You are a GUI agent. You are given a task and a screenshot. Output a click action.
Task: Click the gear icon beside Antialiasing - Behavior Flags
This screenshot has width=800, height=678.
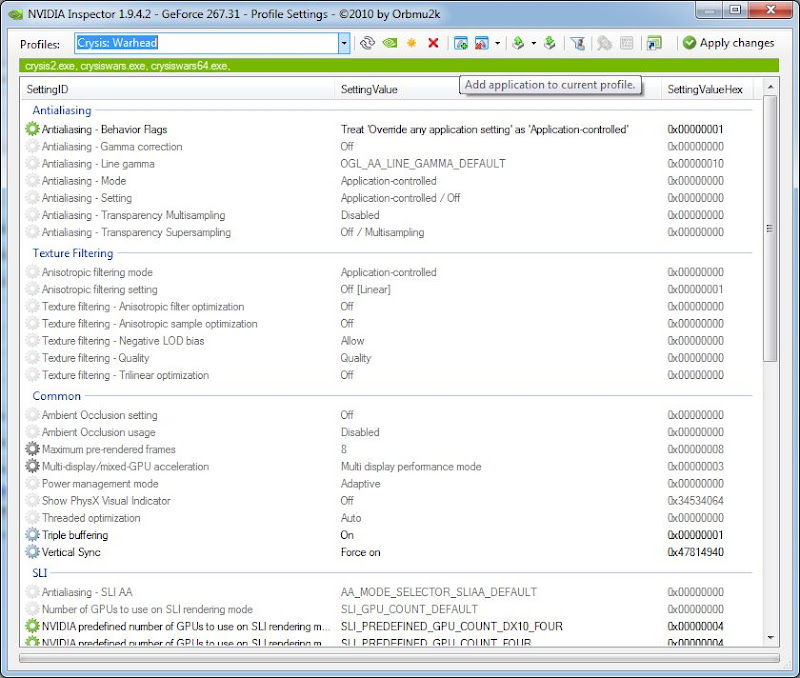pyautogui.click(x=32, y=129)
